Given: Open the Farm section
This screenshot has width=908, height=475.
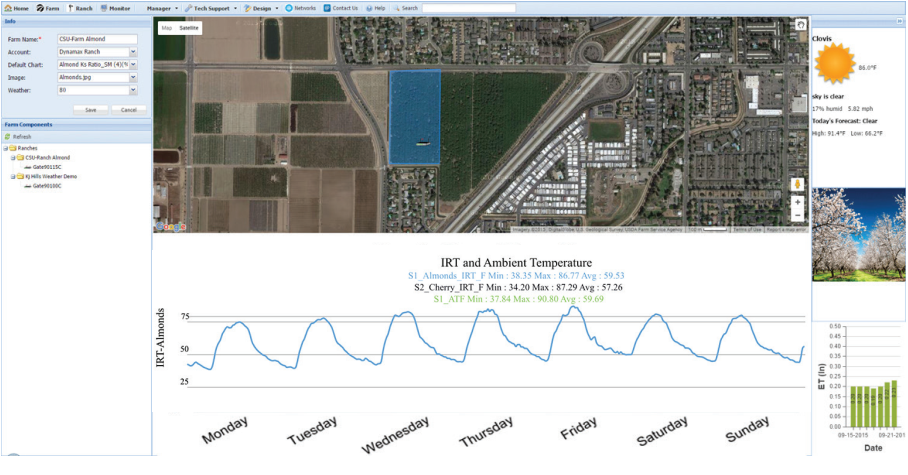Looking at the screenshot, I should (x=48, y=8).
